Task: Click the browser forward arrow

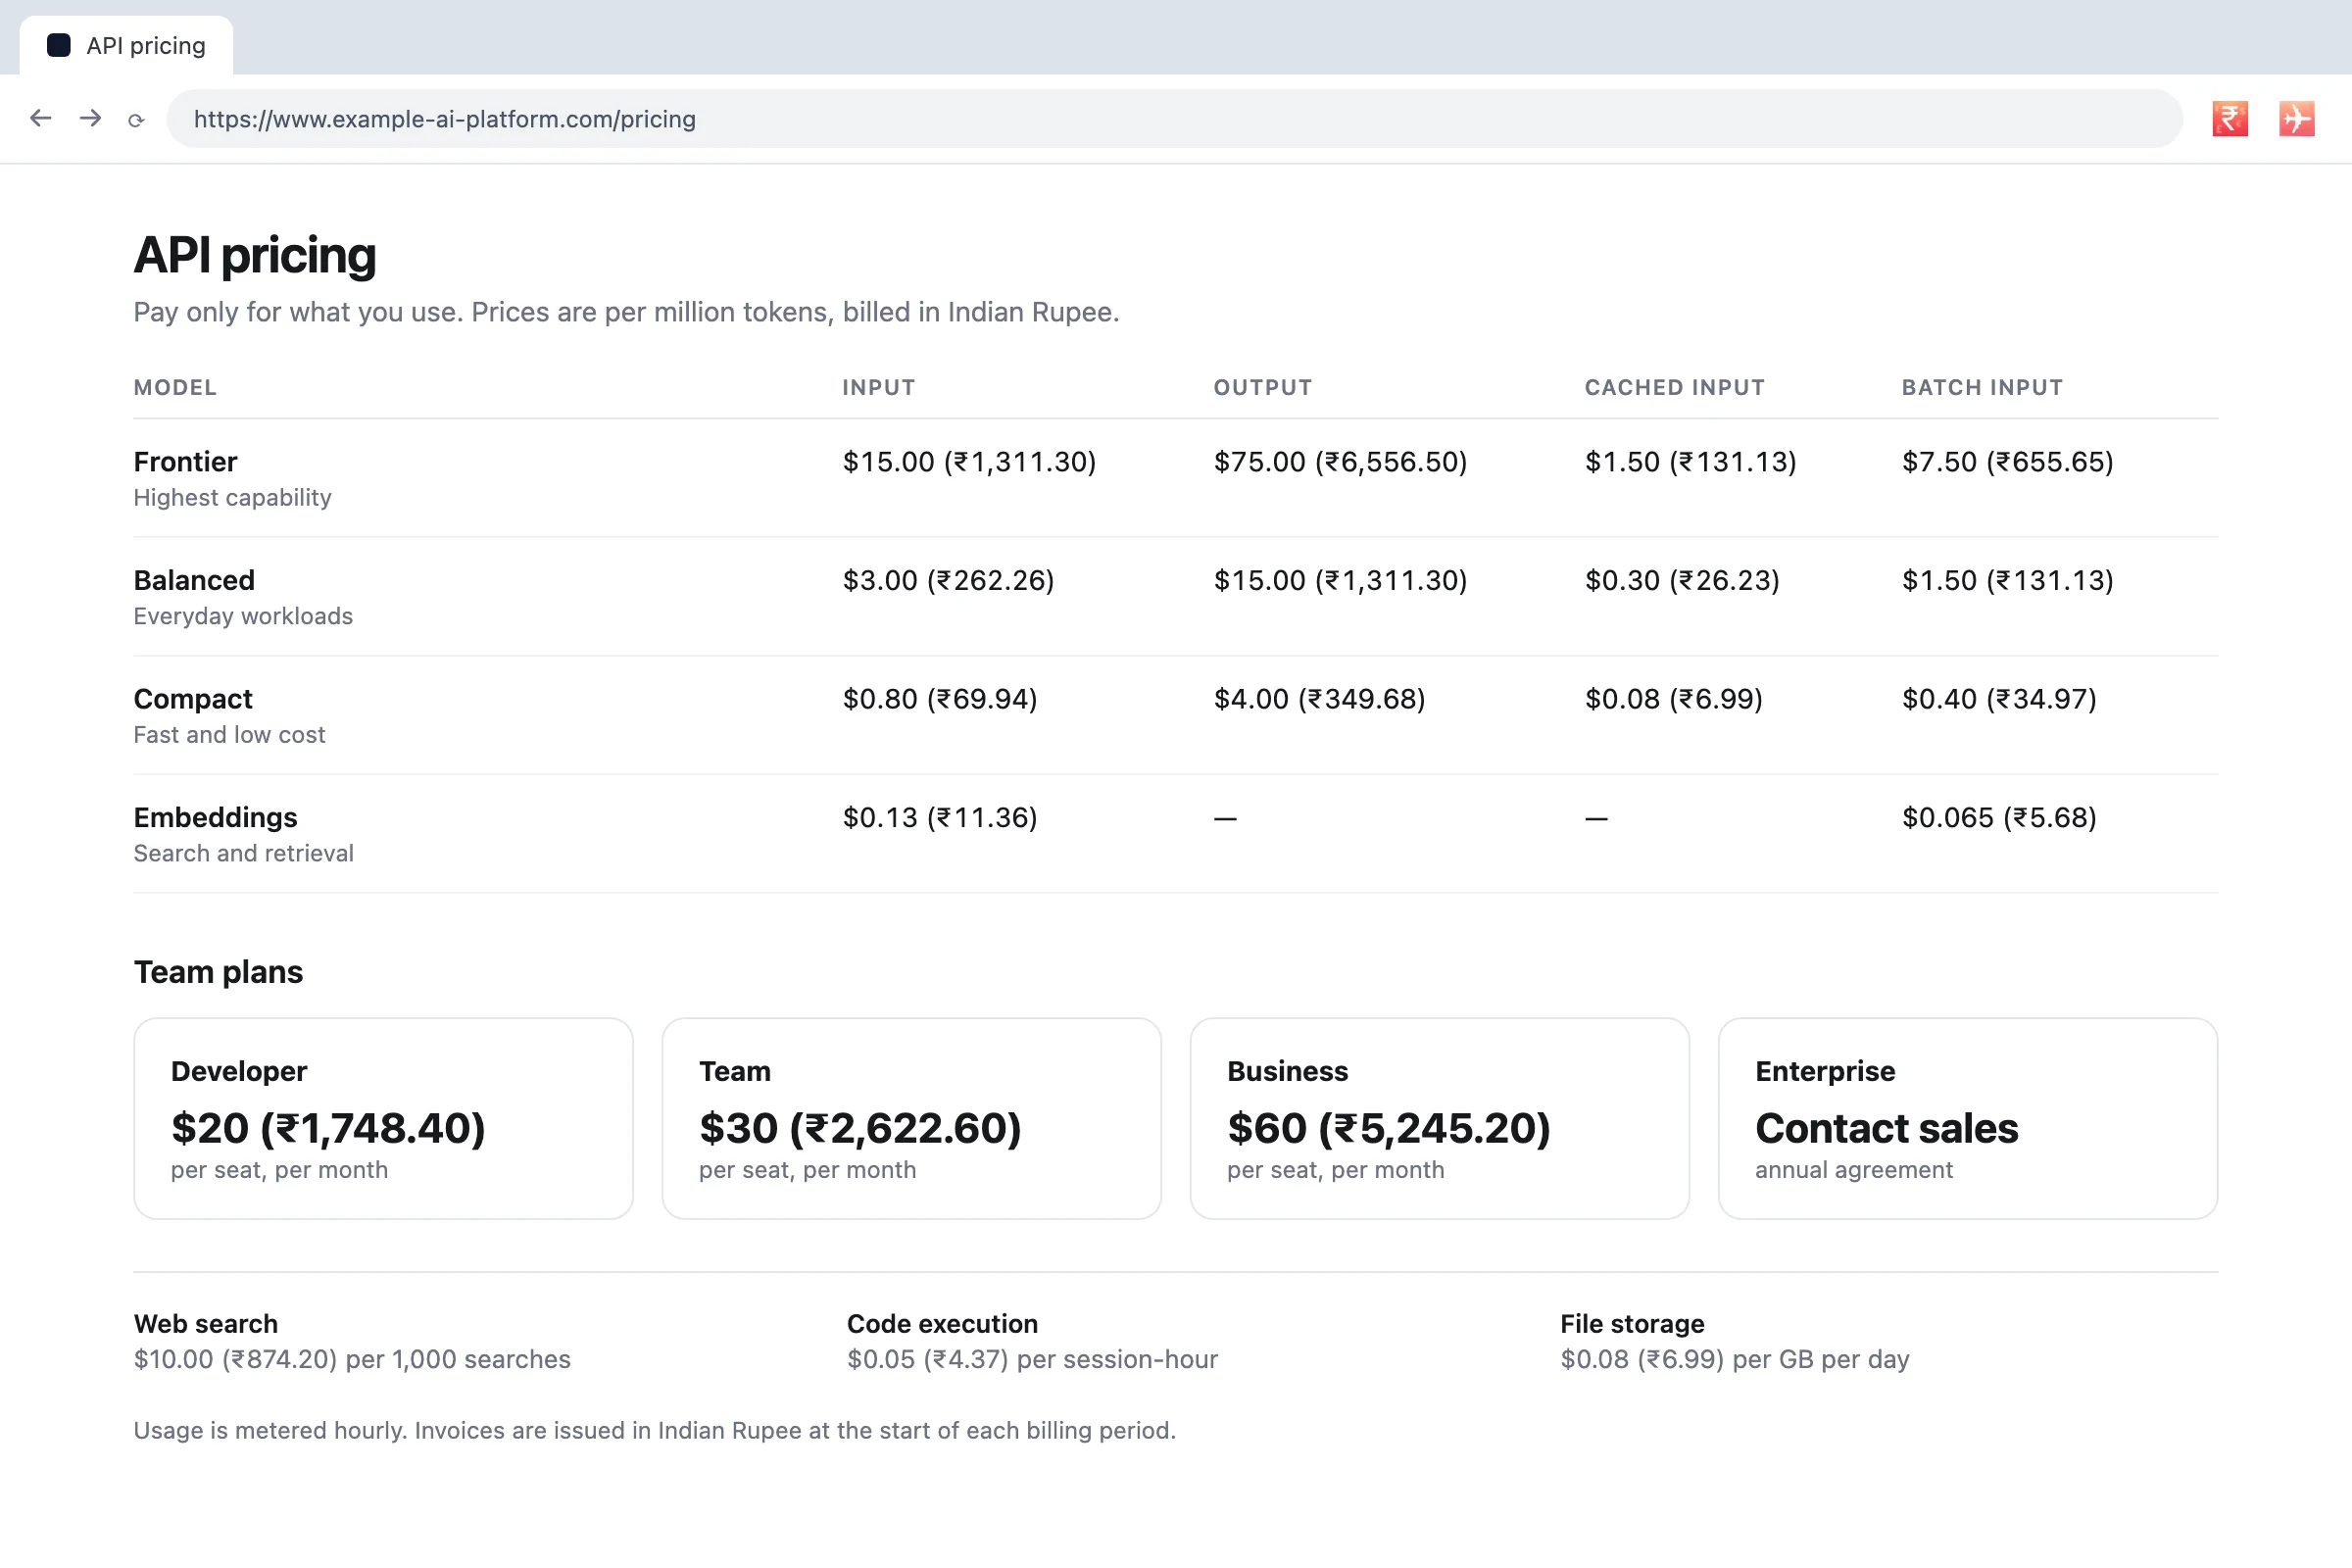Action: pyautogui.click(x=90, y=118)
